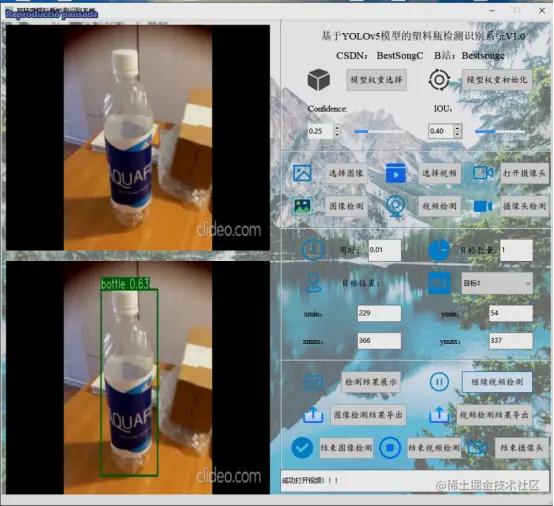Open the 目标1 target dropdown
The width and height of the screenshot is (554, 506).
pyautogui.click(x=497, y=283)
